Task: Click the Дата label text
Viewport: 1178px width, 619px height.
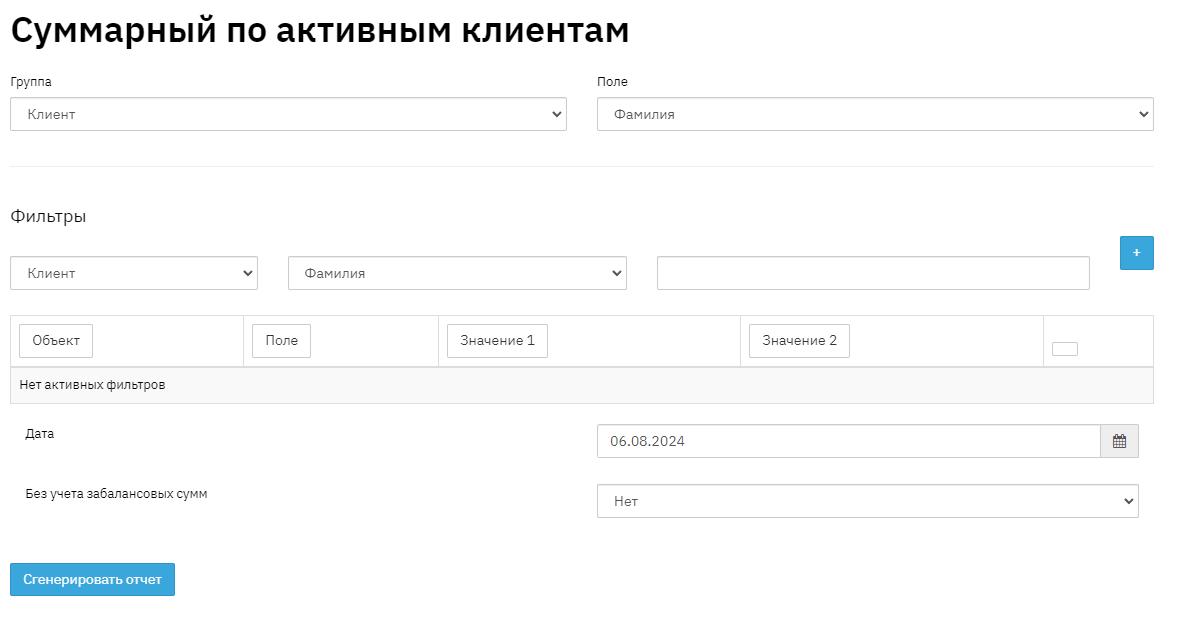Action: [x=40, y=434]
